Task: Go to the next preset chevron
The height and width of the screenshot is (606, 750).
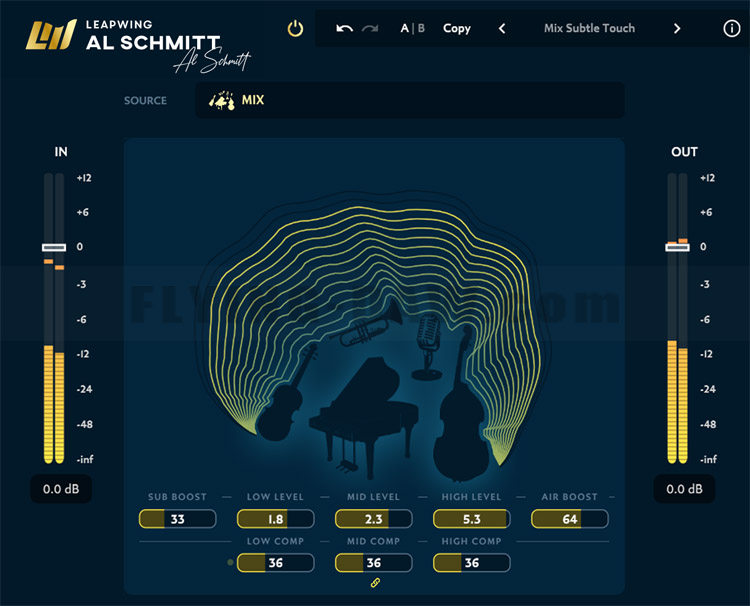Action: click(x=677, y=29)
